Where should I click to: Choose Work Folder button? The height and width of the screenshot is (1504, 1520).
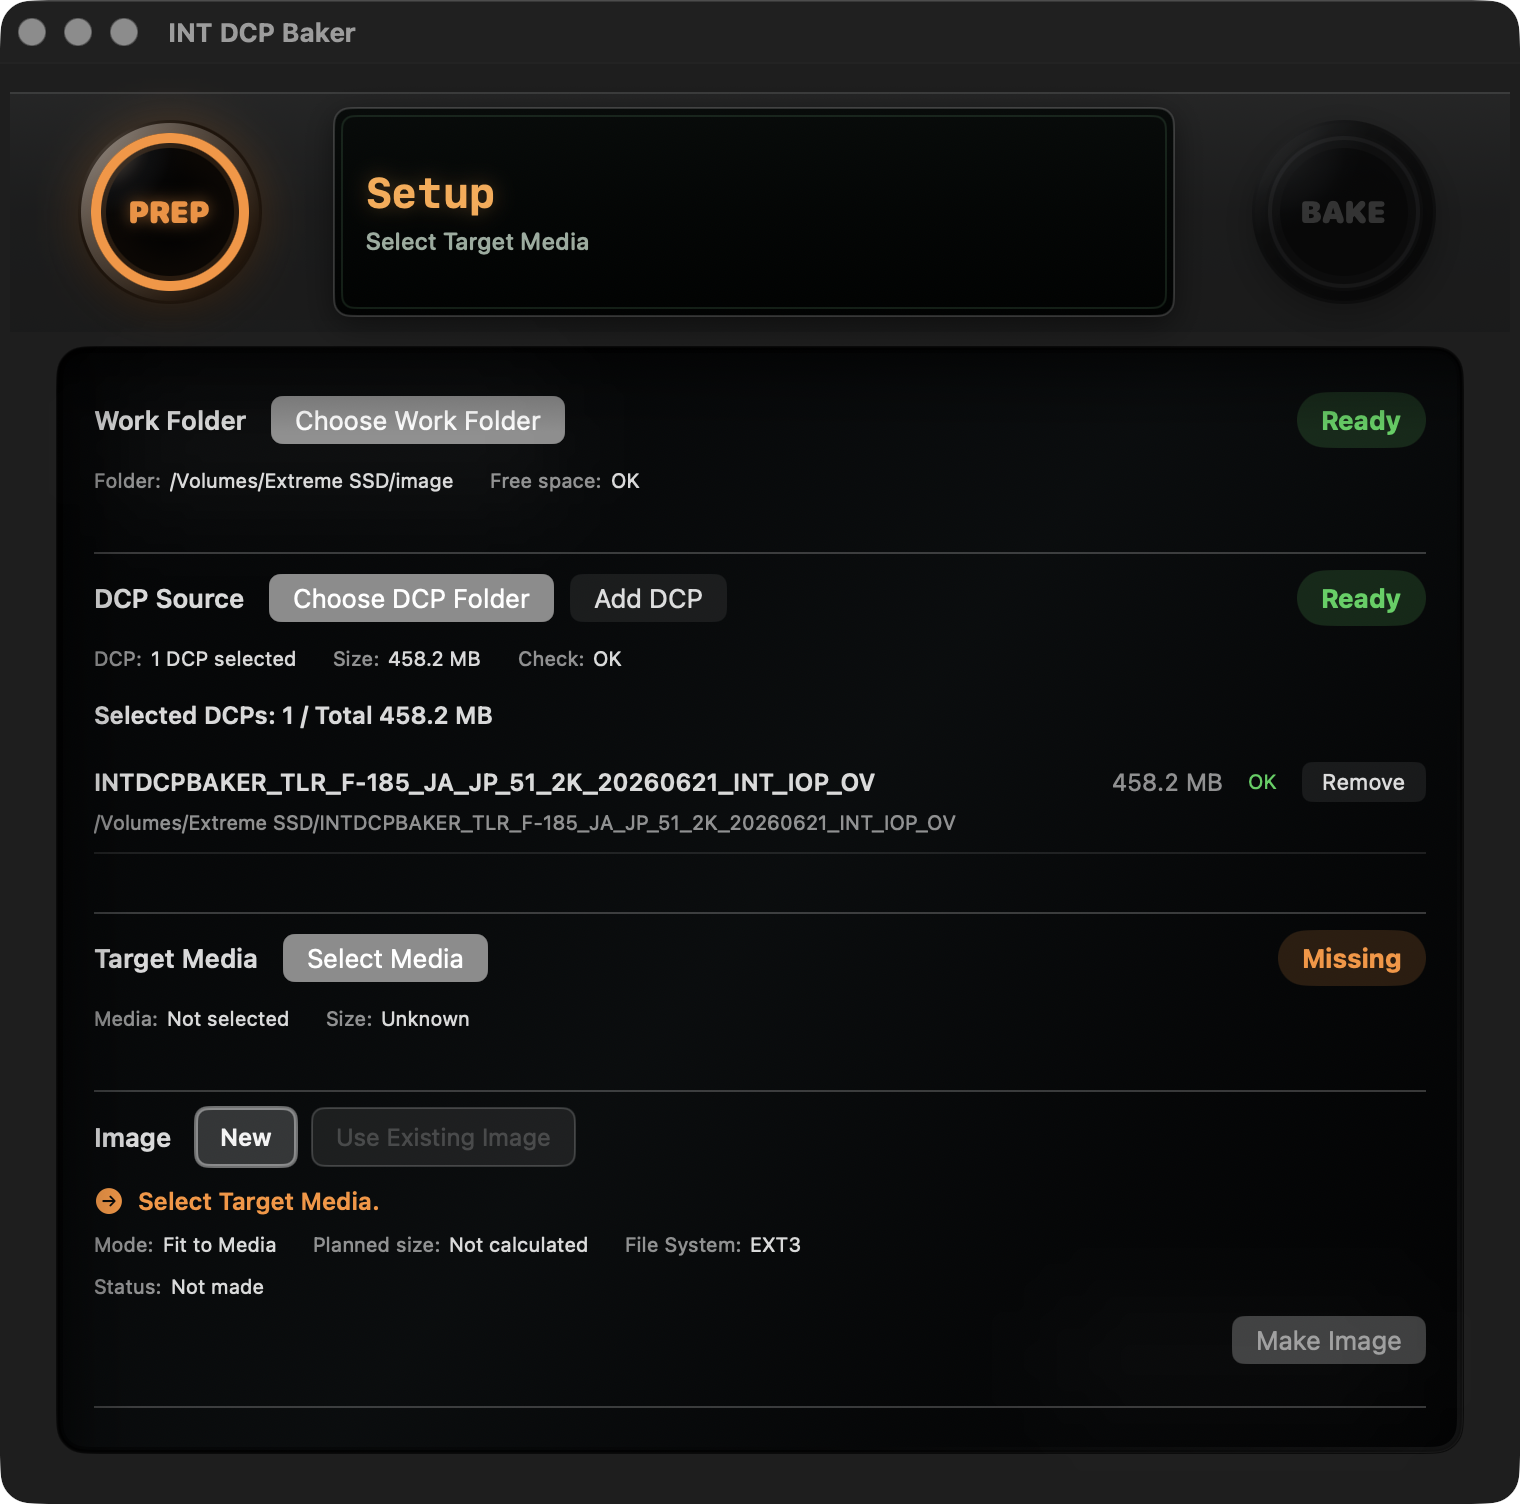pyautogui.click(x=418, y=420)
